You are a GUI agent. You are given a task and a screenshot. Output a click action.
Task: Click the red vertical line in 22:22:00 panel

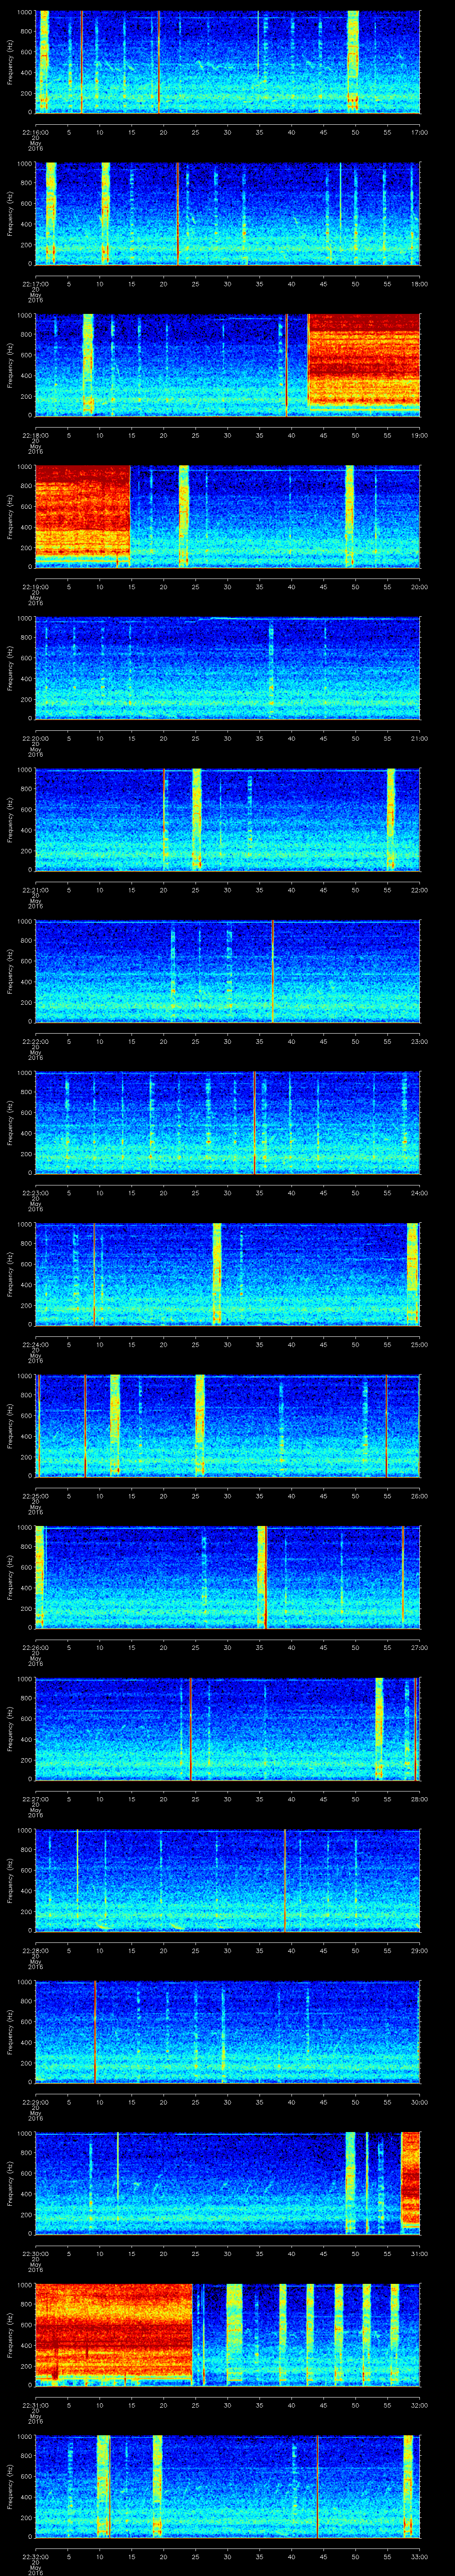272,971
